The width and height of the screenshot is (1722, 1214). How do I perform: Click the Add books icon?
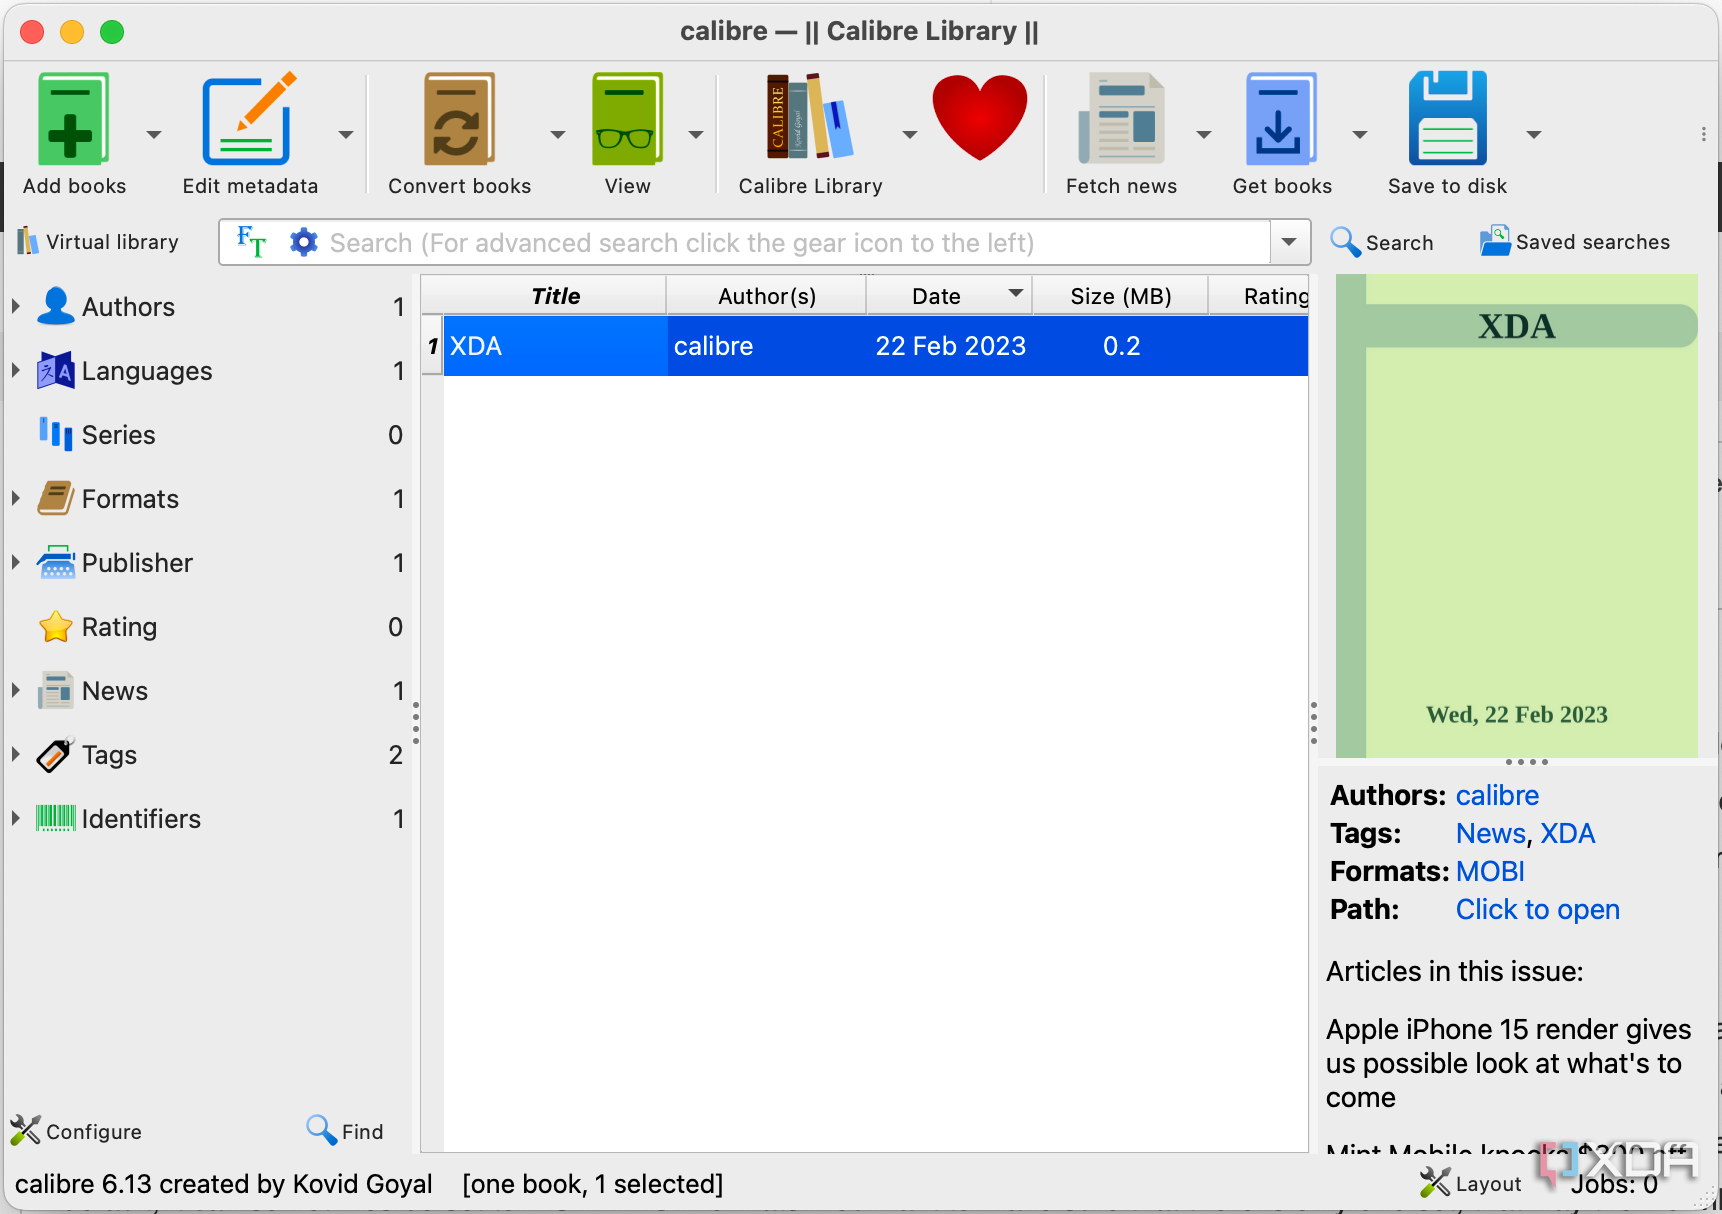point(73,118)
